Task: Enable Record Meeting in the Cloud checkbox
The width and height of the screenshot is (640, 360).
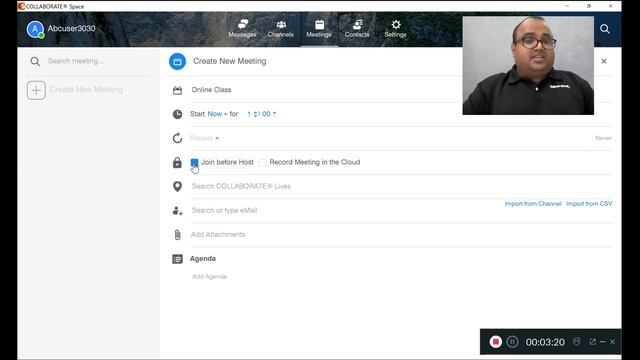Action: 263,162
